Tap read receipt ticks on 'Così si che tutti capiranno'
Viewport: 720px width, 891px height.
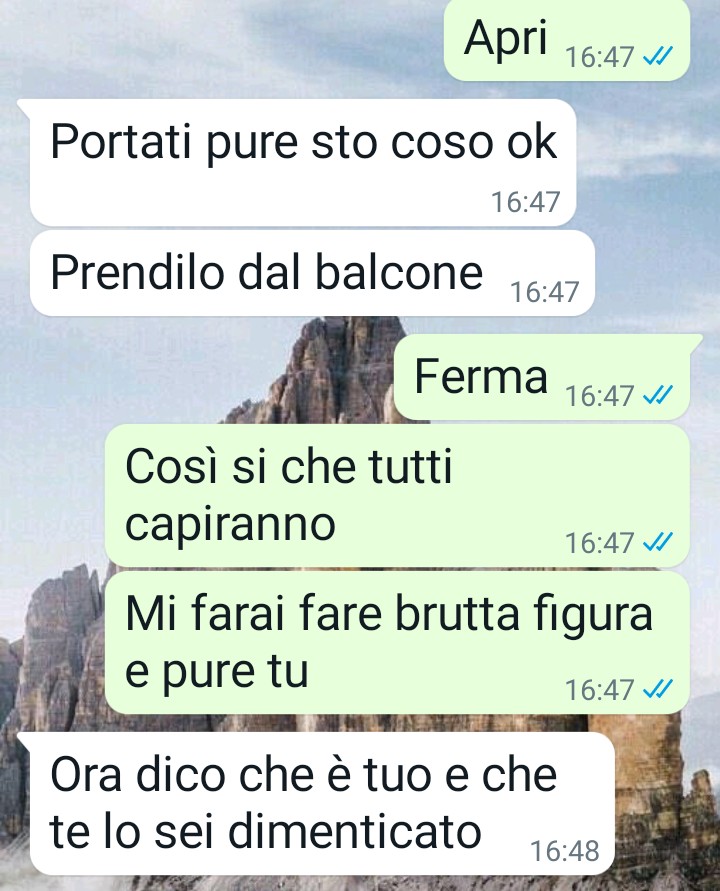[x=657, y=542]
